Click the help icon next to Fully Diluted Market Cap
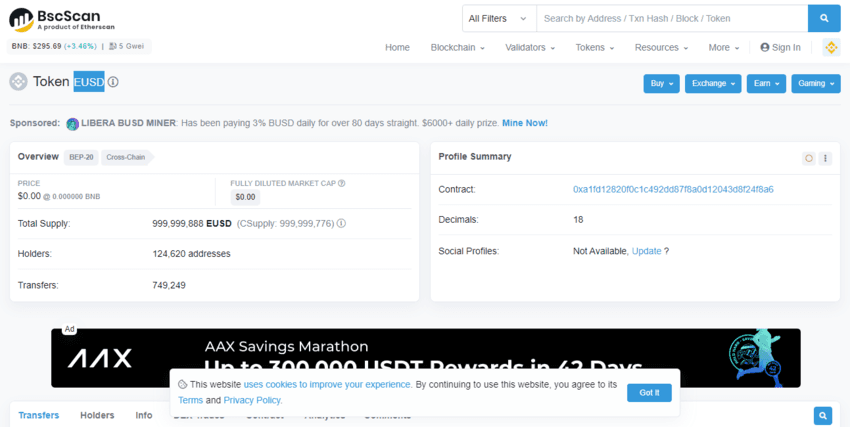 (x=342, y=183)
